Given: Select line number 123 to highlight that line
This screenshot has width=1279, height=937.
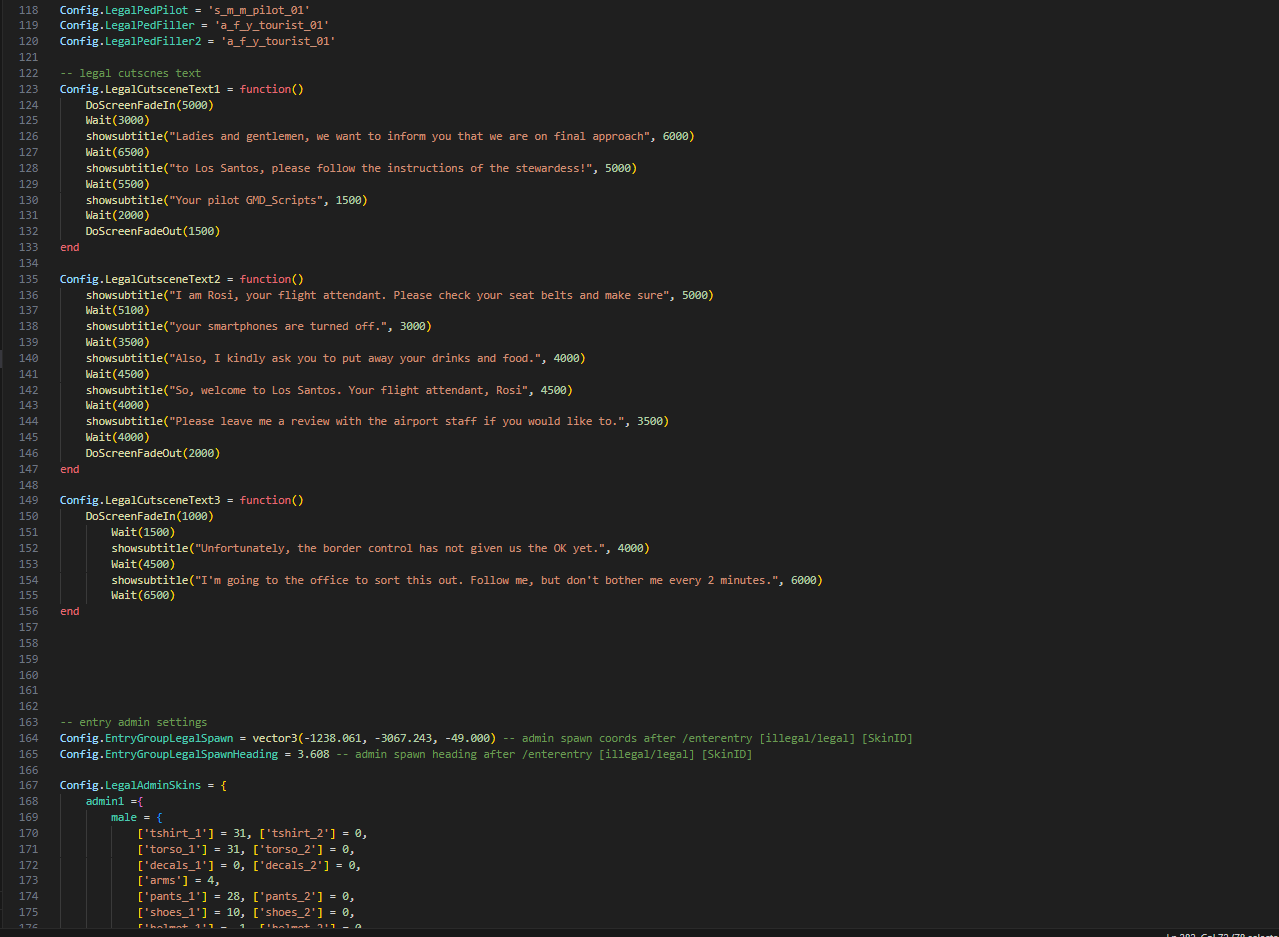Looking at the screenshot, I should pos(28,88).
